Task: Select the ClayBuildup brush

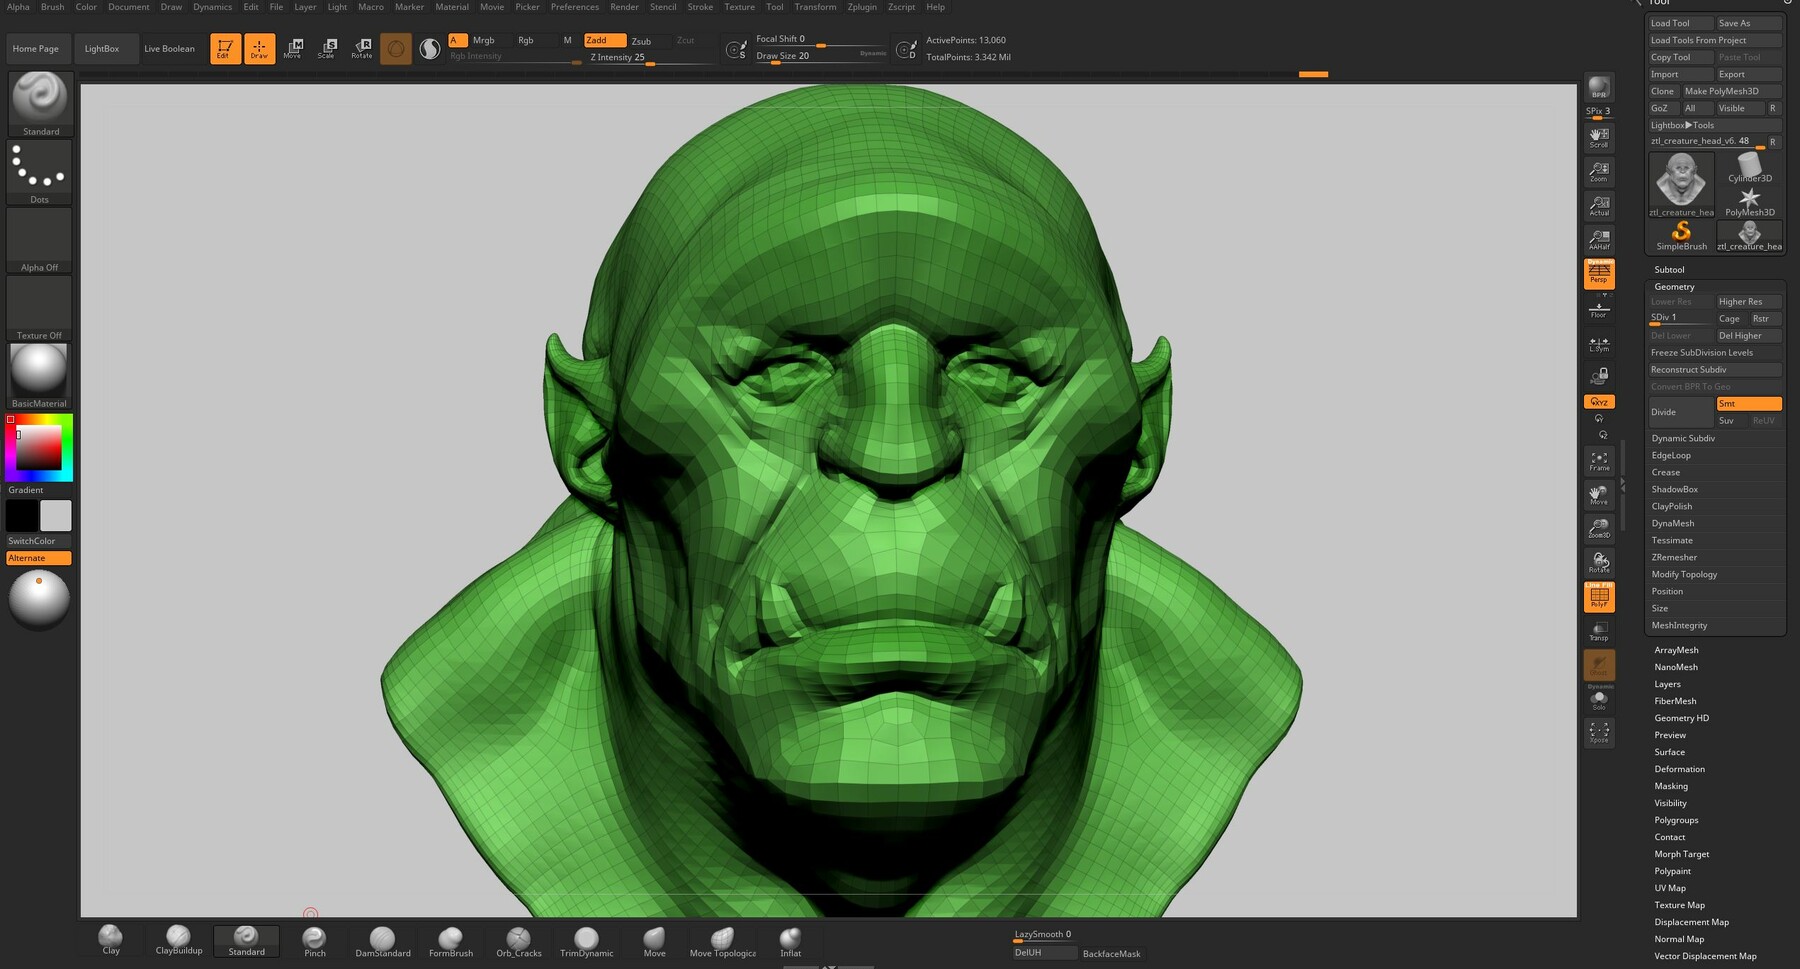Action: click(x=178, y=939)
